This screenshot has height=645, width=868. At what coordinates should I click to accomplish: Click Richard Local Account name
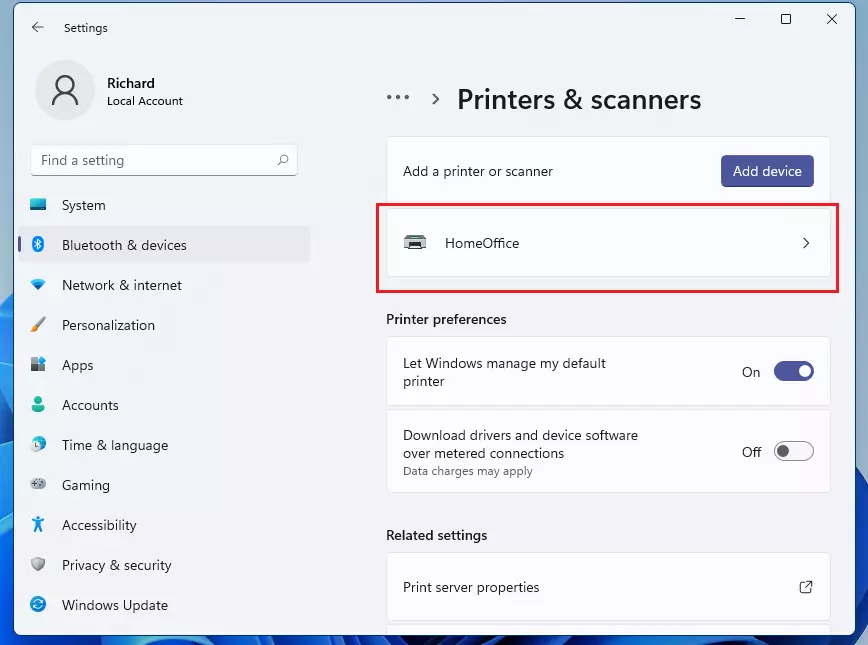coord(144,91)
